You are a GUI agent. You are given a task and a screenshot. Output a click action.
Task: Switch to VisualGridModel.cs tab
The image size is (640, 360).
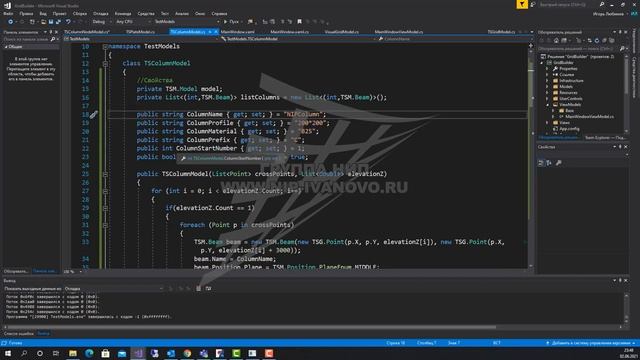pos(342,31)
